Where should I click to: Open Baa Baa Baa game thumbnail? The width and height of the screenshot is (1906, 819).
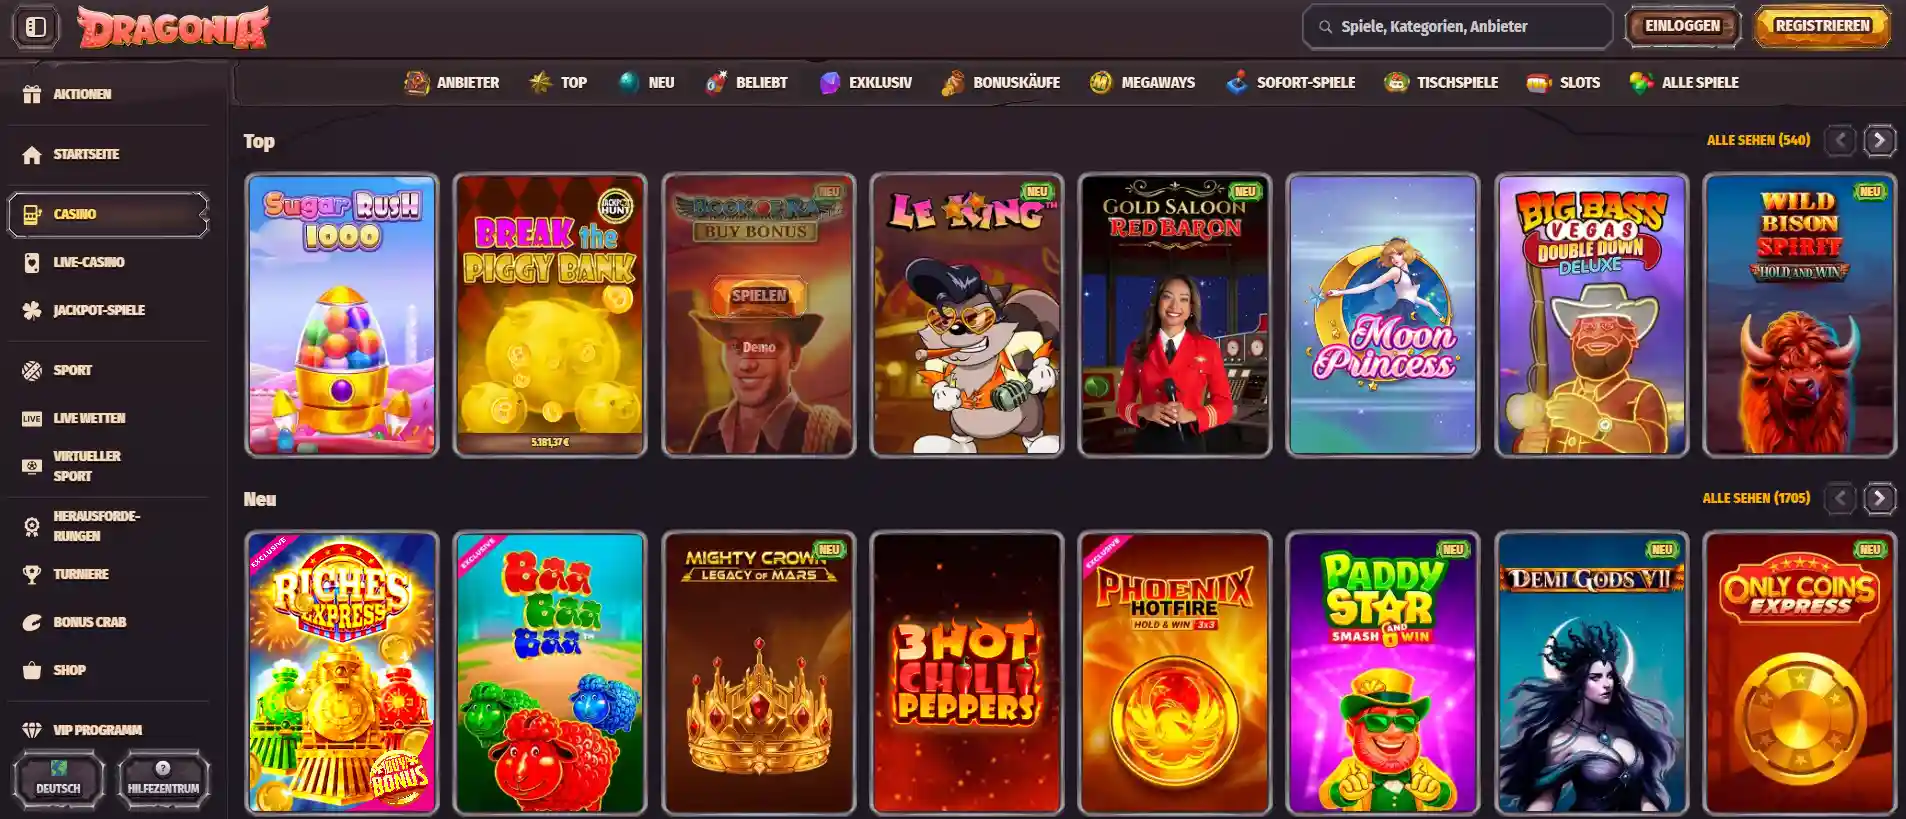[x=550, y=673]
